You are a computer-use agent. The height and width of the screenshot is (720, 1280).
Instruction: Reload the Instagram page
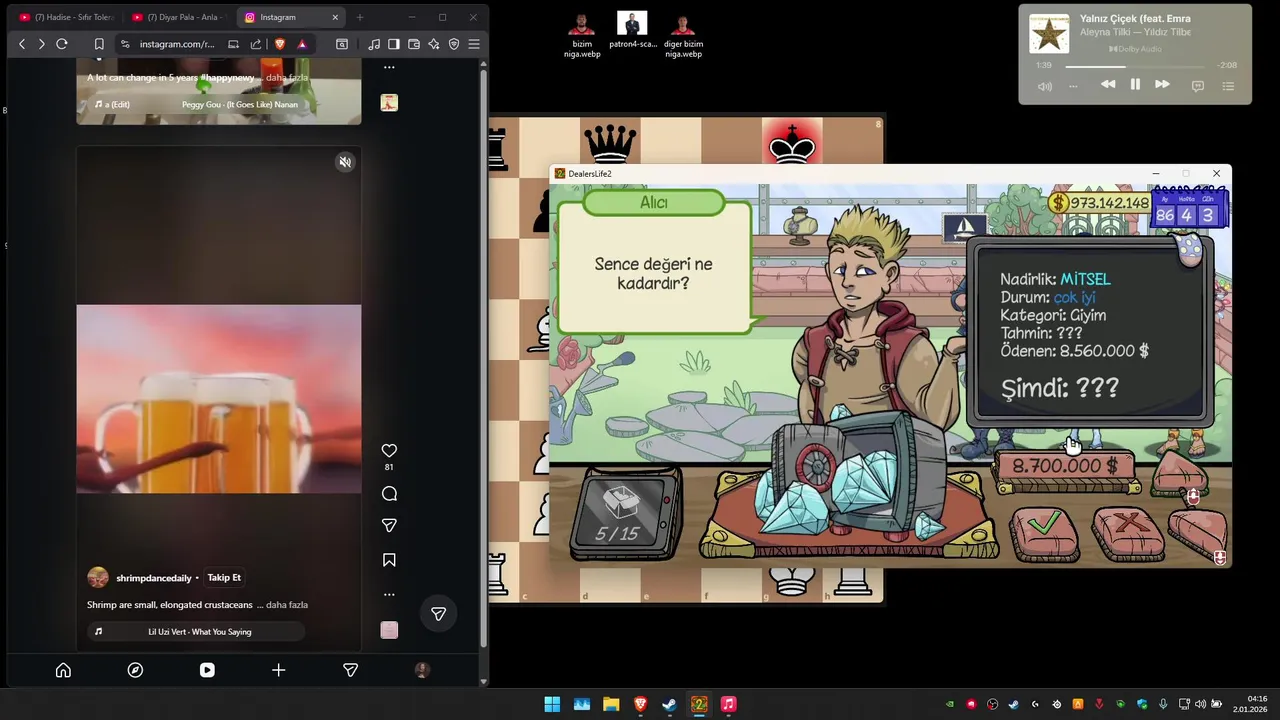(x=62, y=44)
